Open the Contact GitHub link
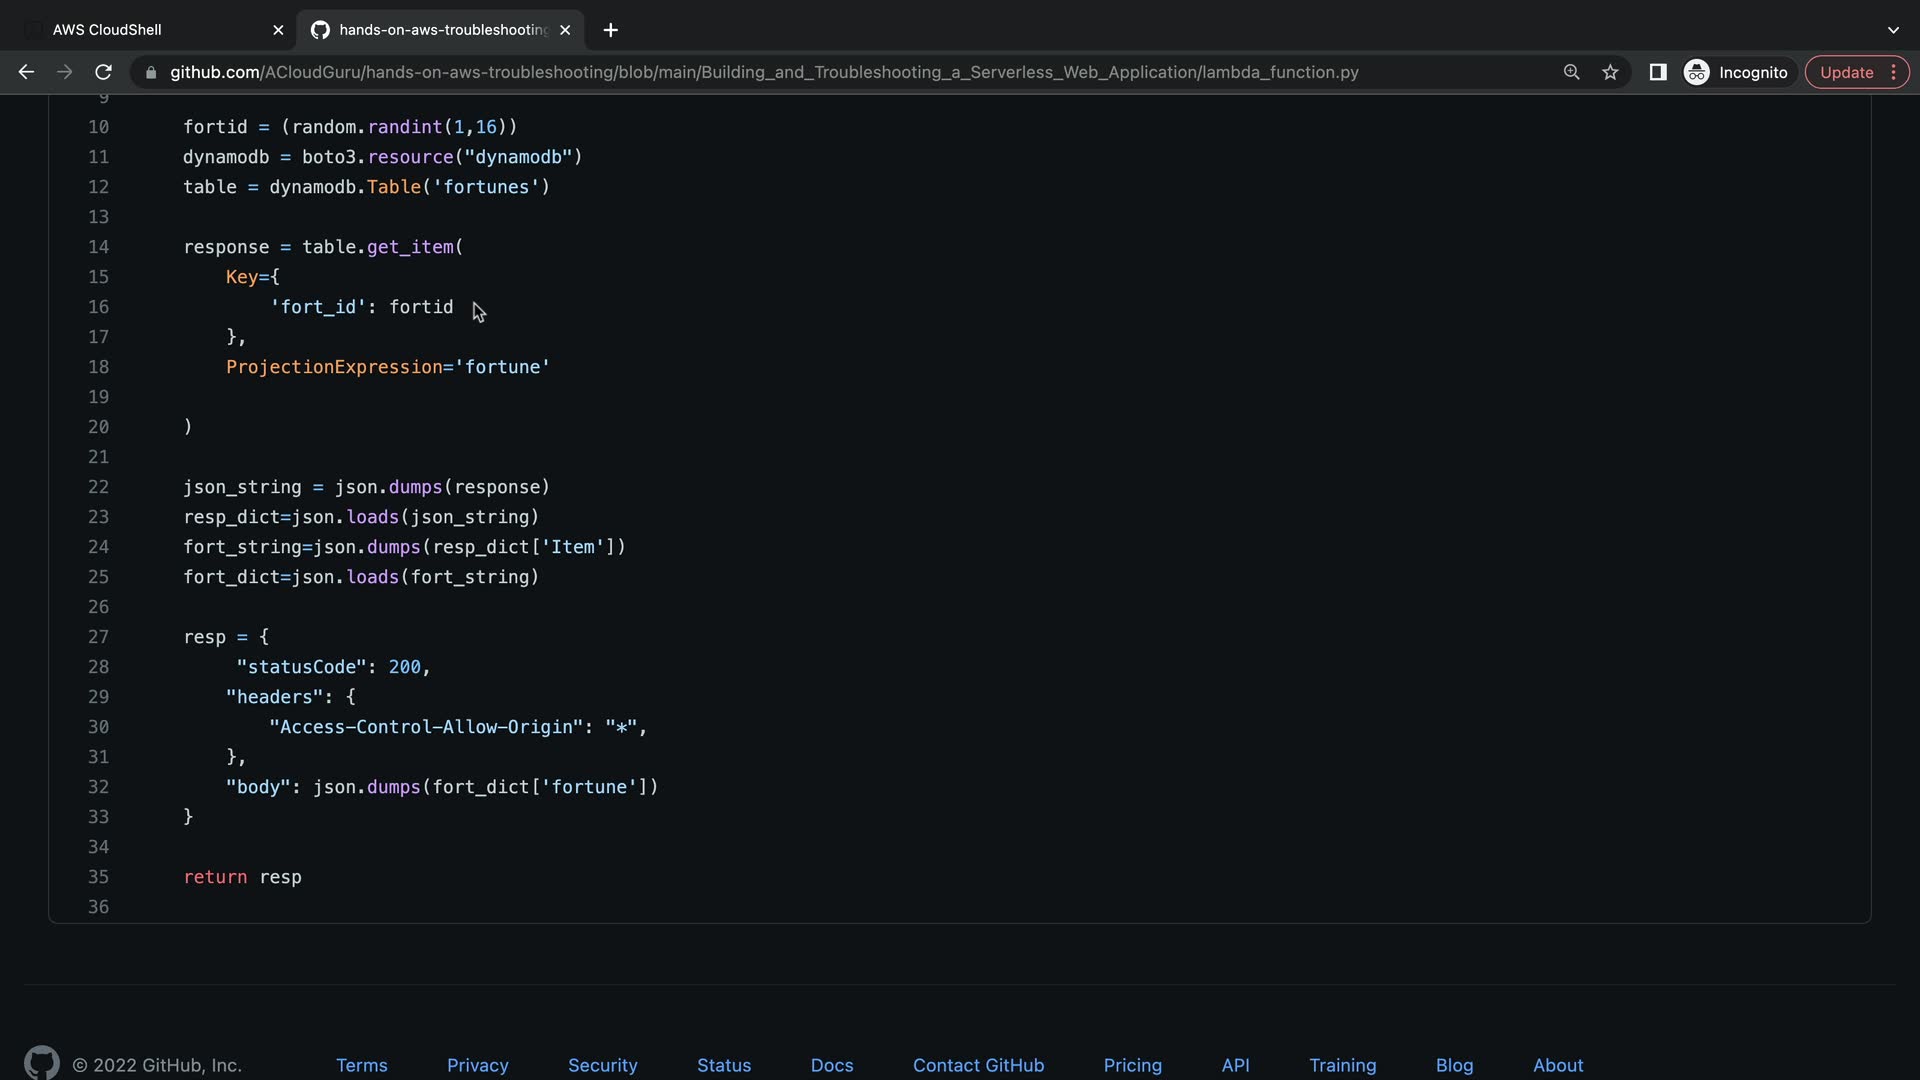The image size is (1920, 1080). coord(978,1065)
